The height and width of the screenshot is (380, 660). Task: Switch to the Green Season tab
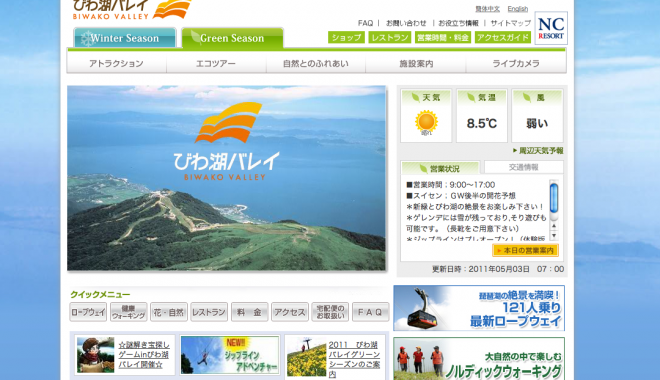[232, 38]
